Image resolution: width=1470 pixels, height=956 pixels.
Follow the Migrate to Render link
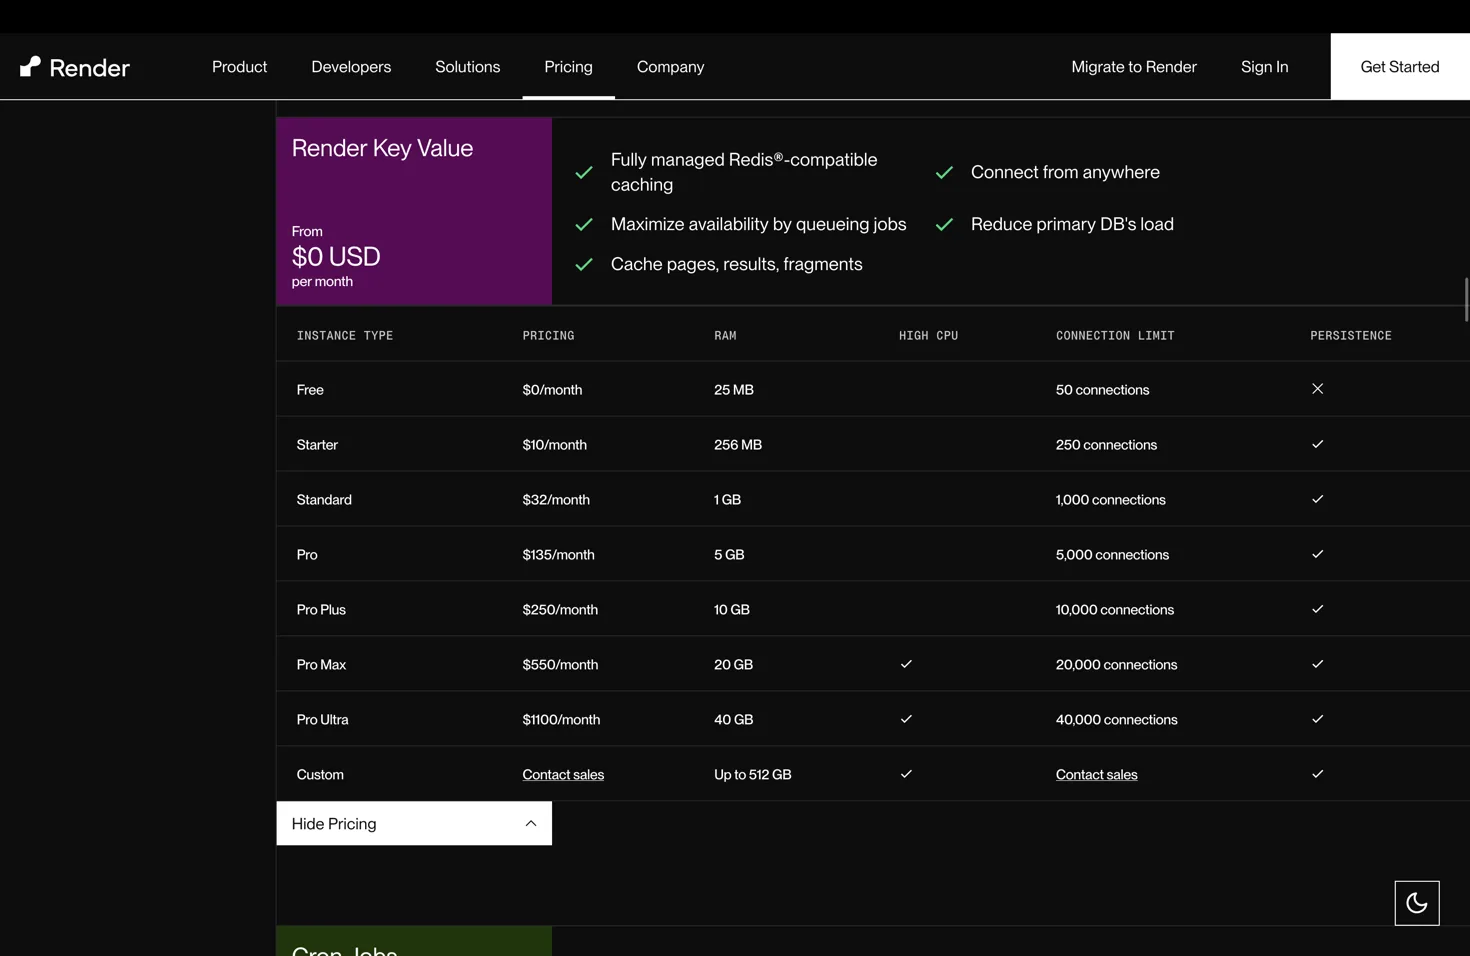click(x=1133, y=67)
